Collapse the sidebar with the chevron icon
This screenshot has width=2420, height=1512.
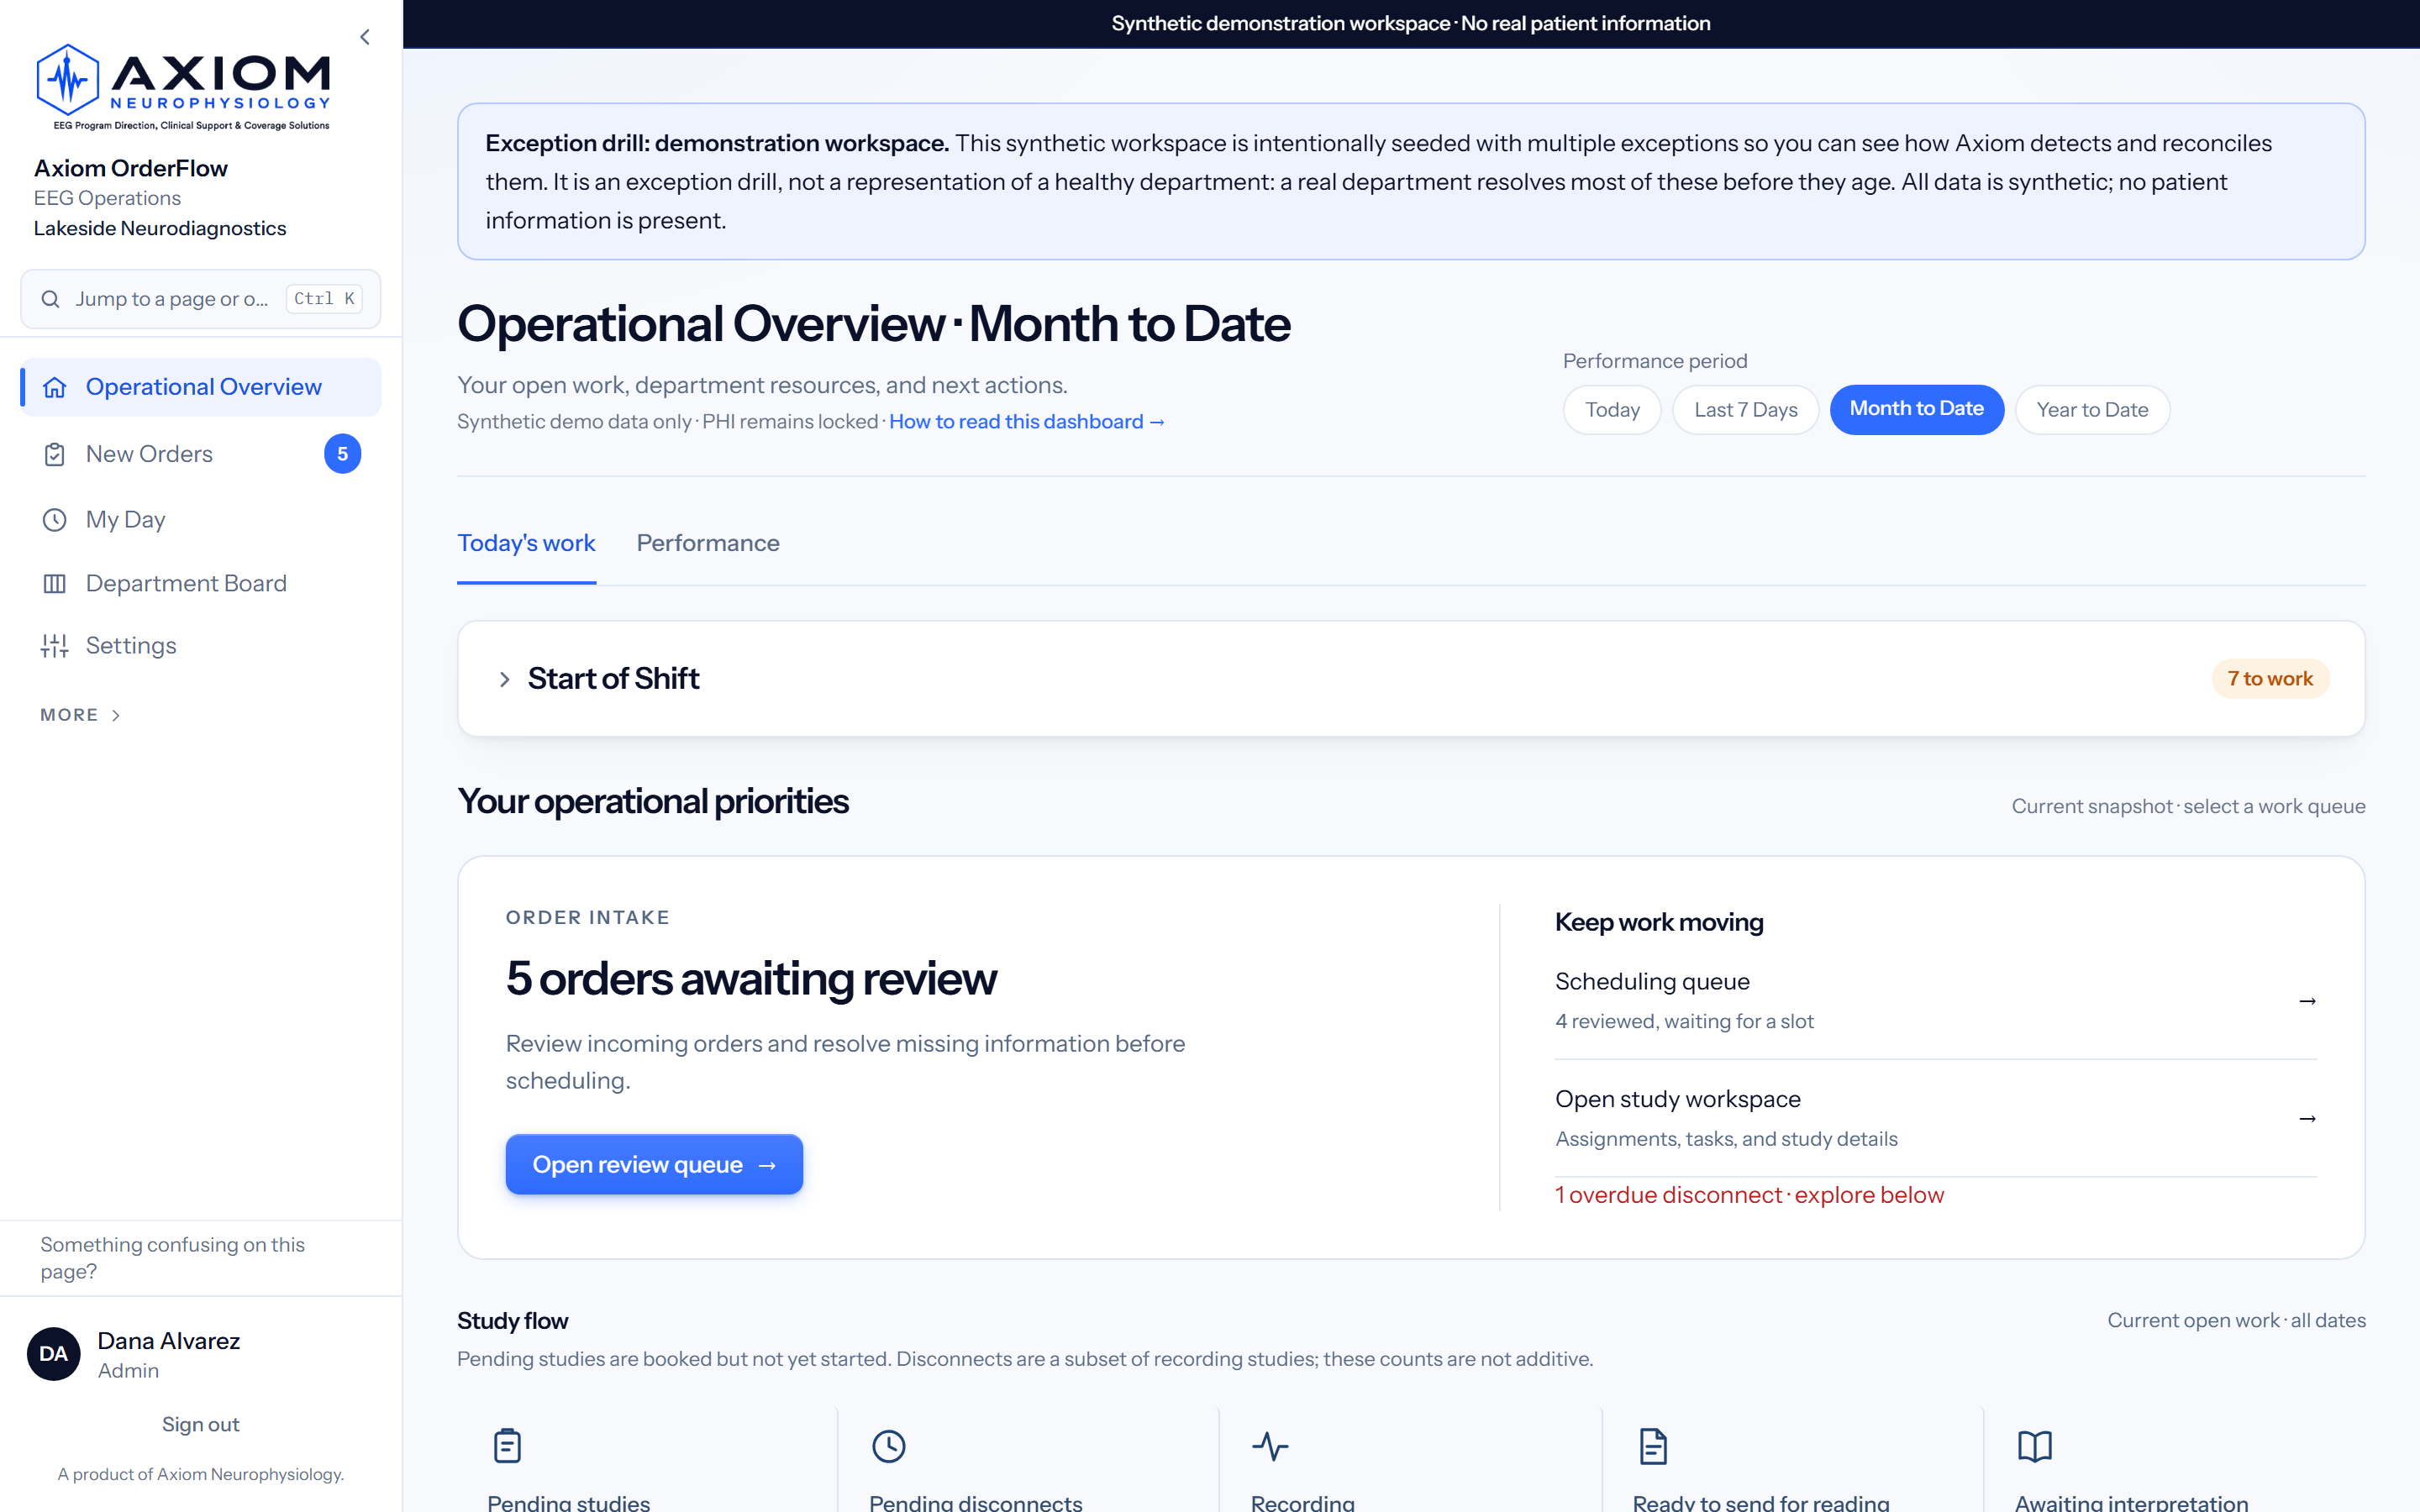[x=365, y=37]
